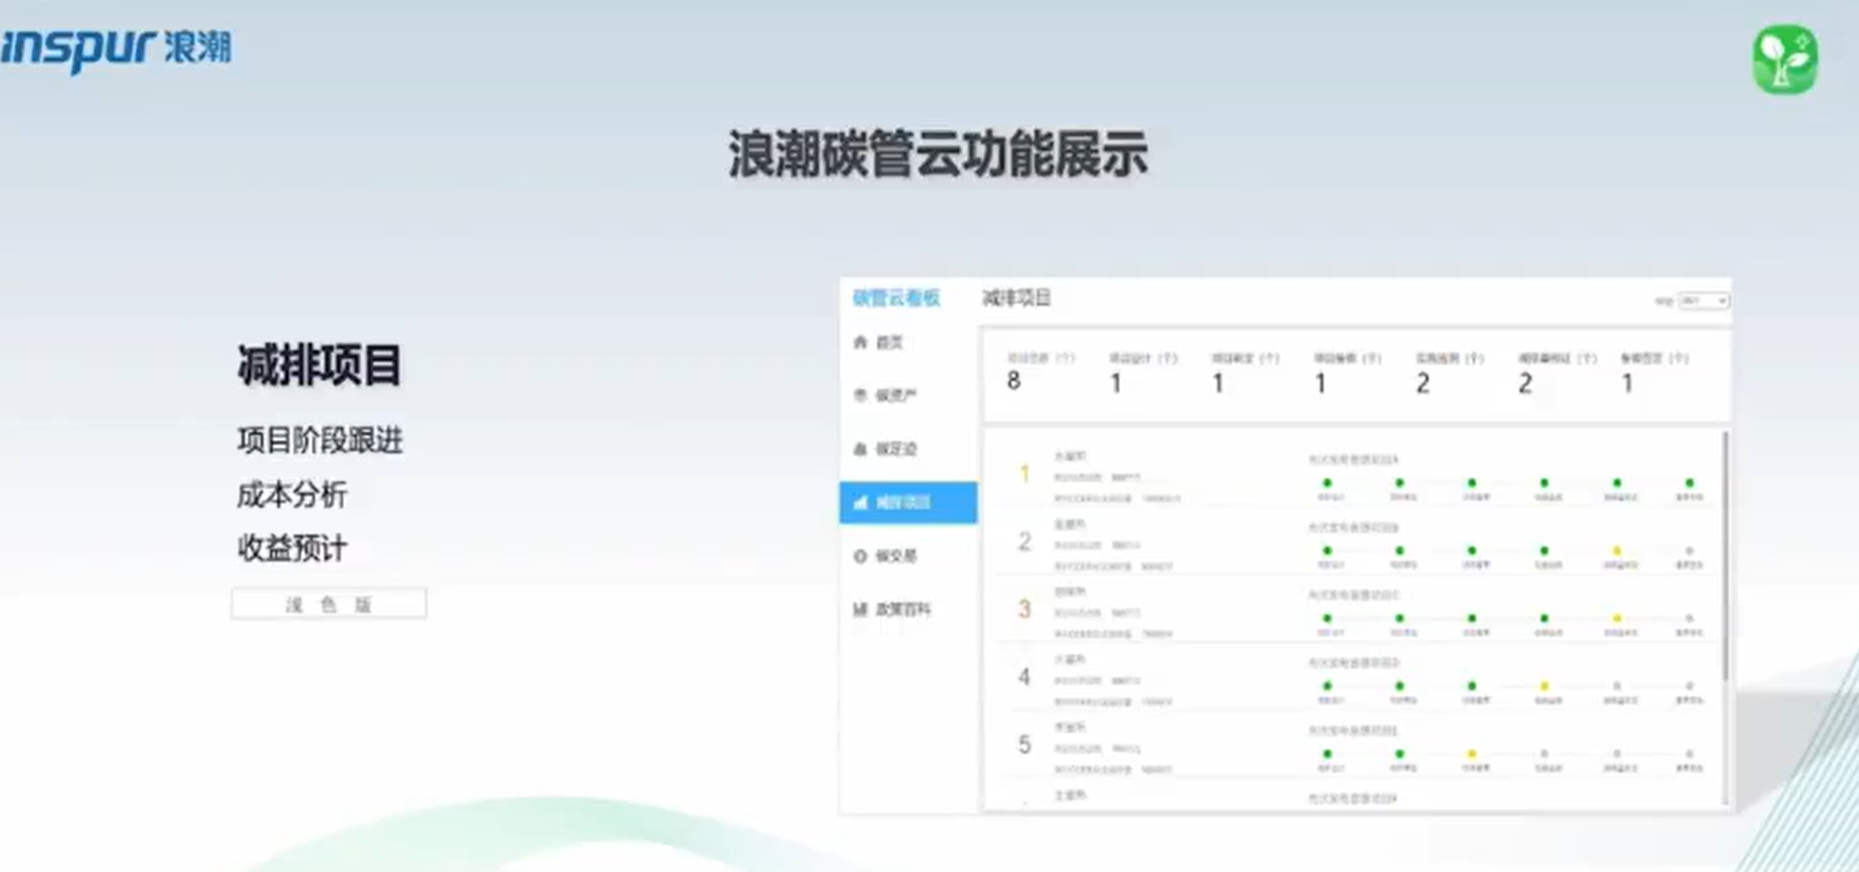Click the 项目阶段跟进 bullet text
The width and height of the screenshot is (1859, 872).
[320, 440]
